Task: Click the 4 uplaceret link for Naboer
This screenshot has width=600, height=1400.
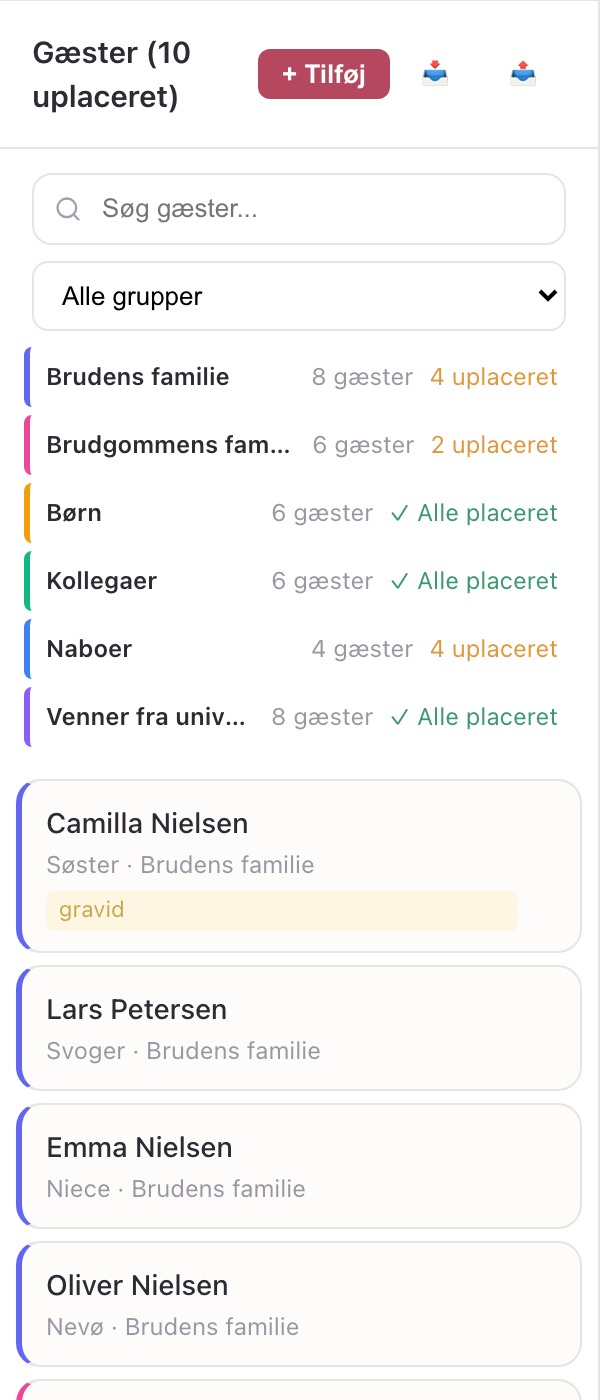Action: point(494,649)
